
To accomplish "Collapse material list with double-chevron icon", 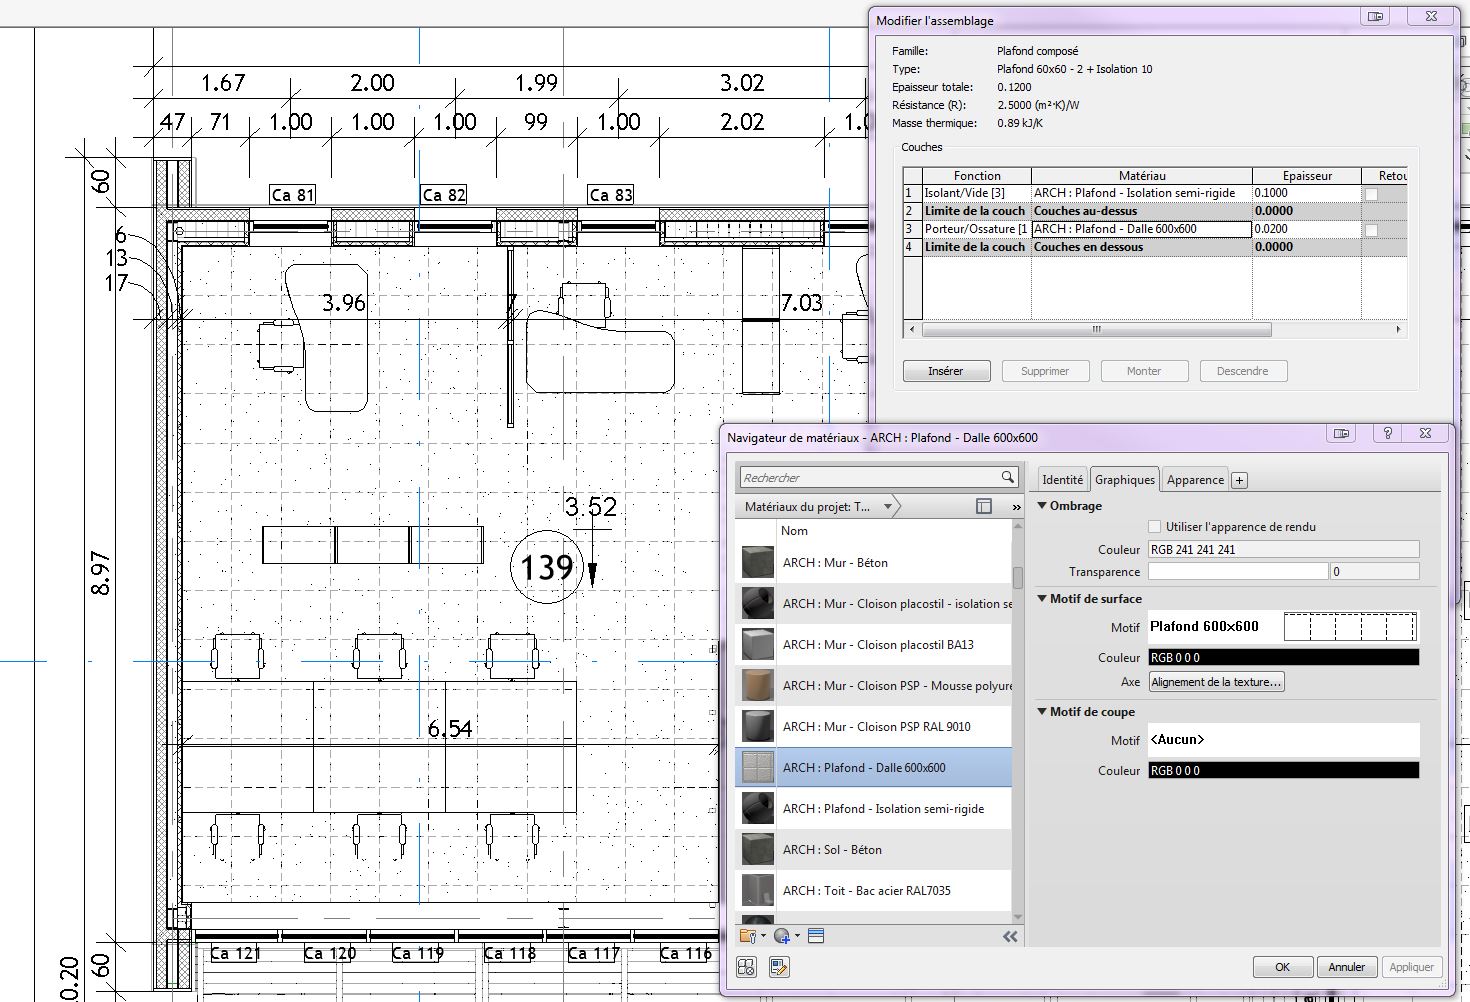I will [x=1010, y=936].
